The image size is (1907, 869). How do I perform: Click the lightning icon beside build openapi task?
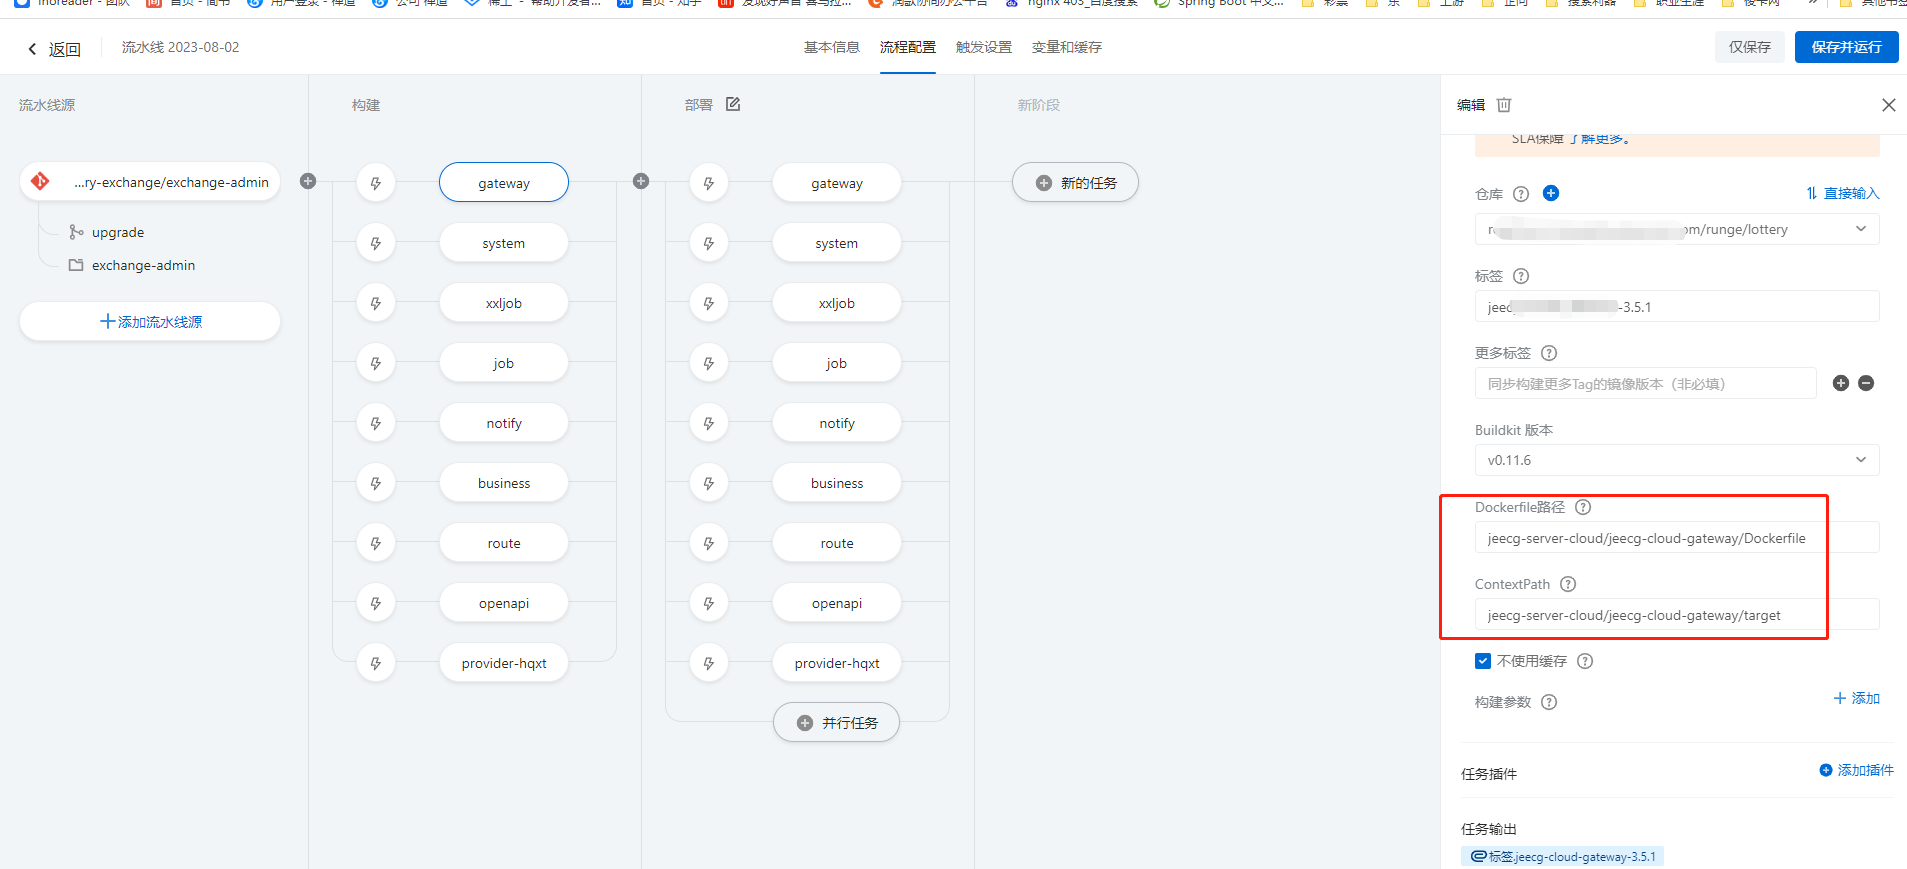pyautogui.click(x=376, y=603)
